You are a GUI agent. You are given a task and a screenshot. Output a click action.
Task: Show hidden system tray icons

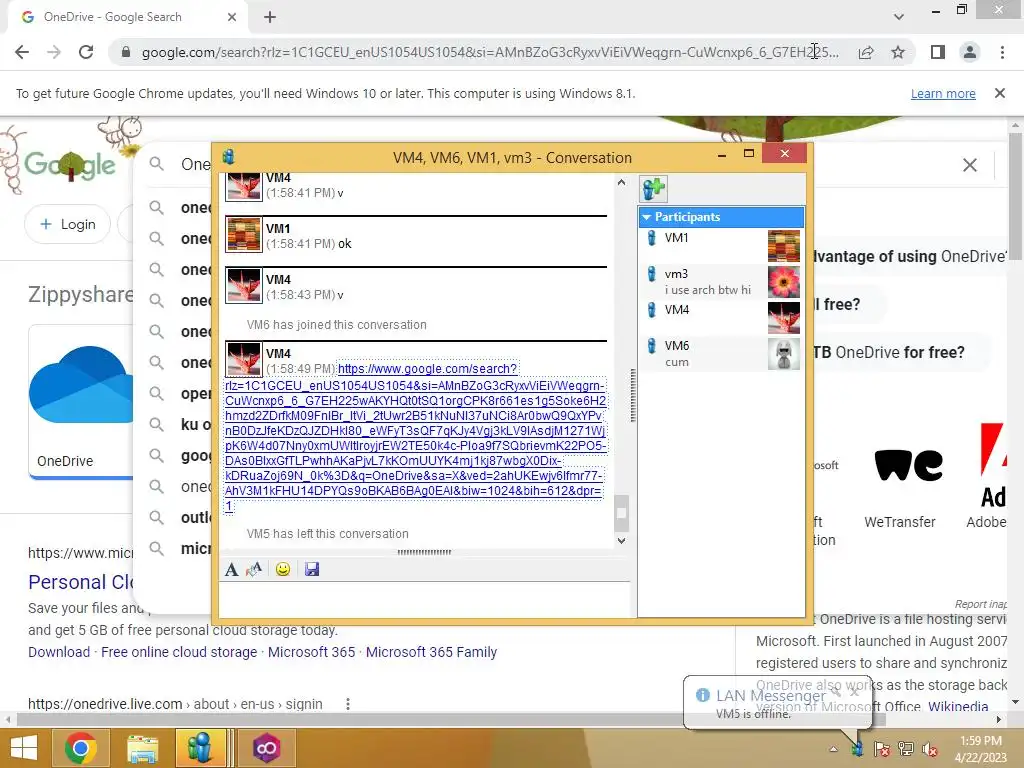[833, 749]
